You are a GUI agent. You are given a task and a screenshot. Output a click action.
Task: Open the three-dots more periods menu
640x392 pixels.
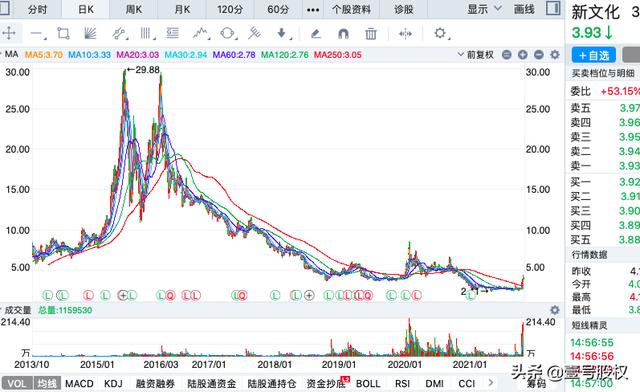[313, 10]
